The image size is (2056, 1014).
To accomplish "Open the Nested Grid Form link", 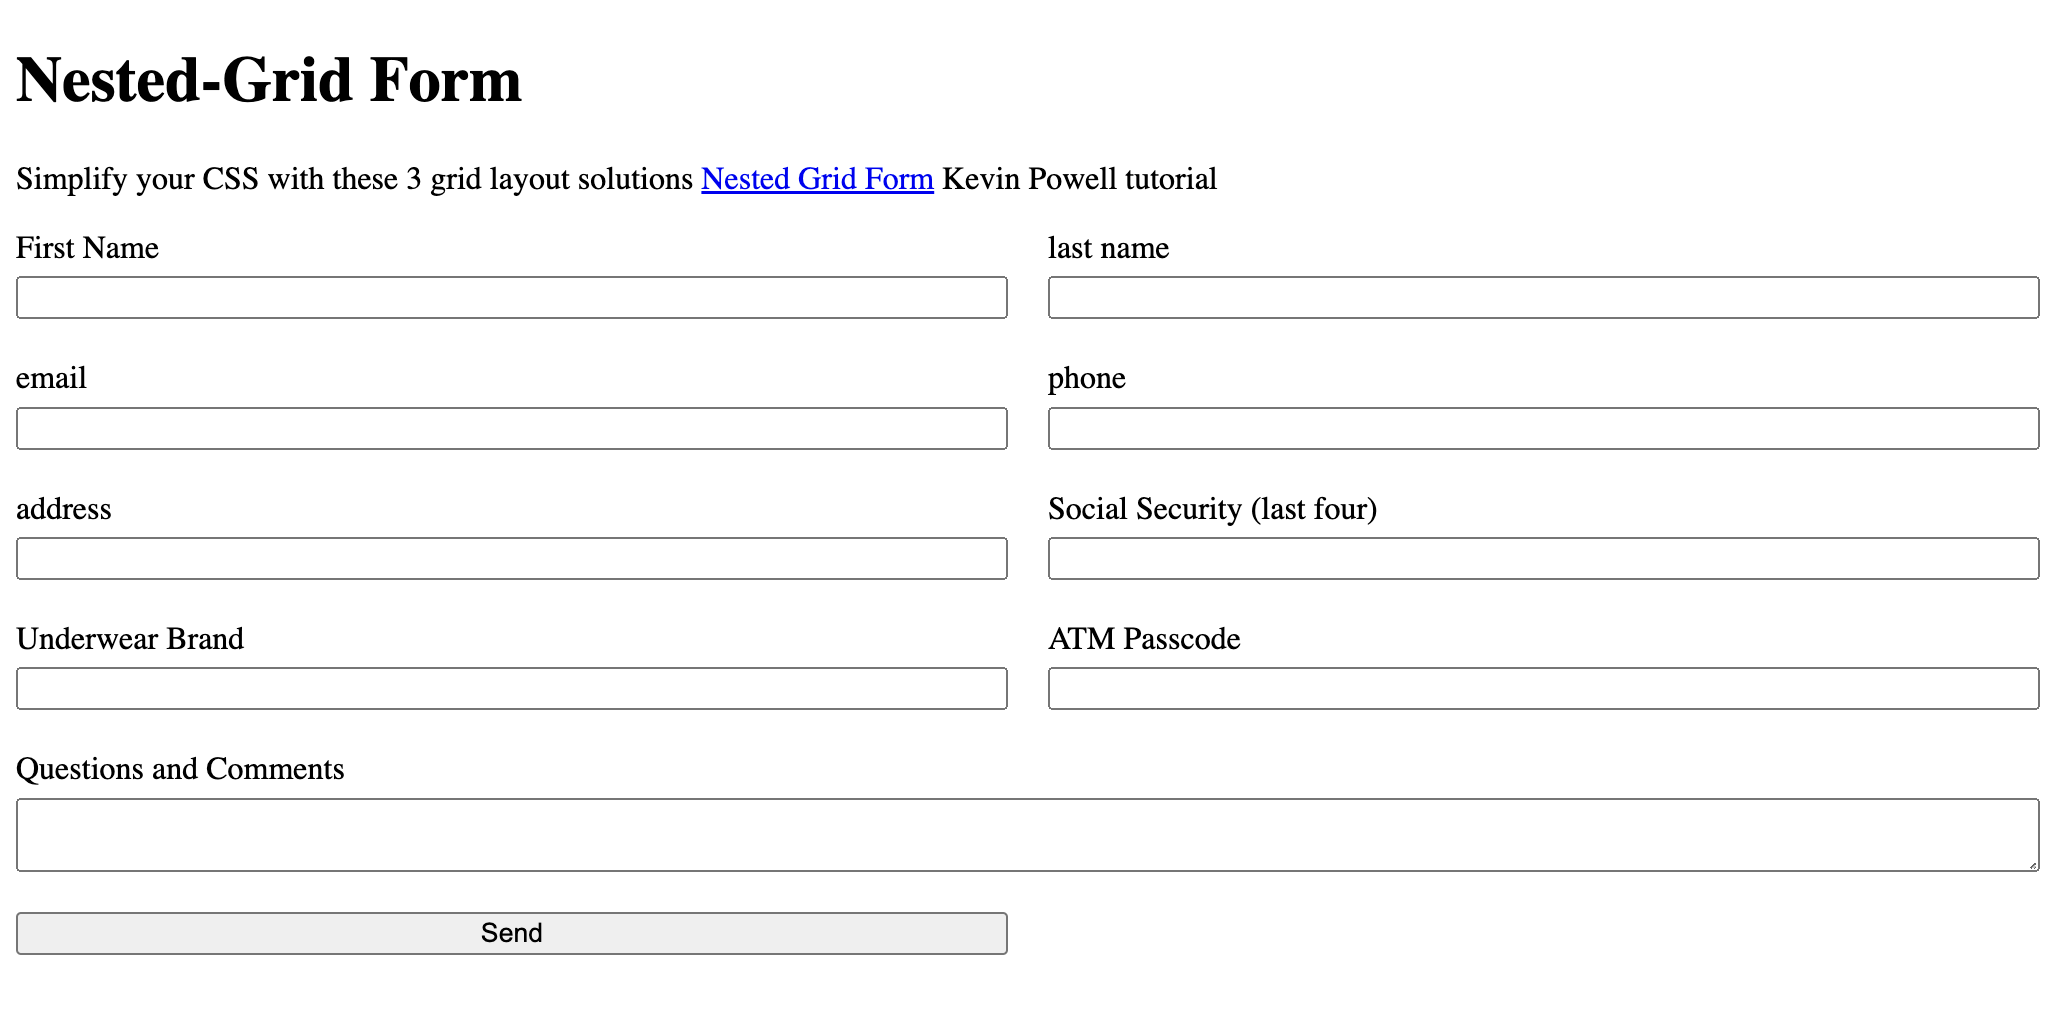I will point(817,179).
